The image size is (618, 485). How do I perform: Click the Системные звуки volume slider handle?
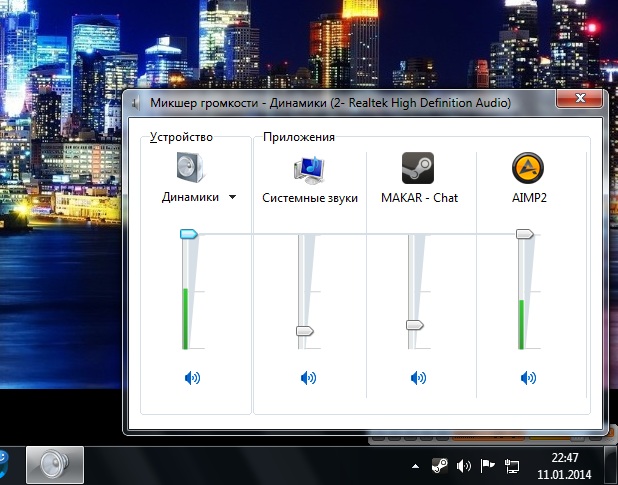[x=305, y=331]
